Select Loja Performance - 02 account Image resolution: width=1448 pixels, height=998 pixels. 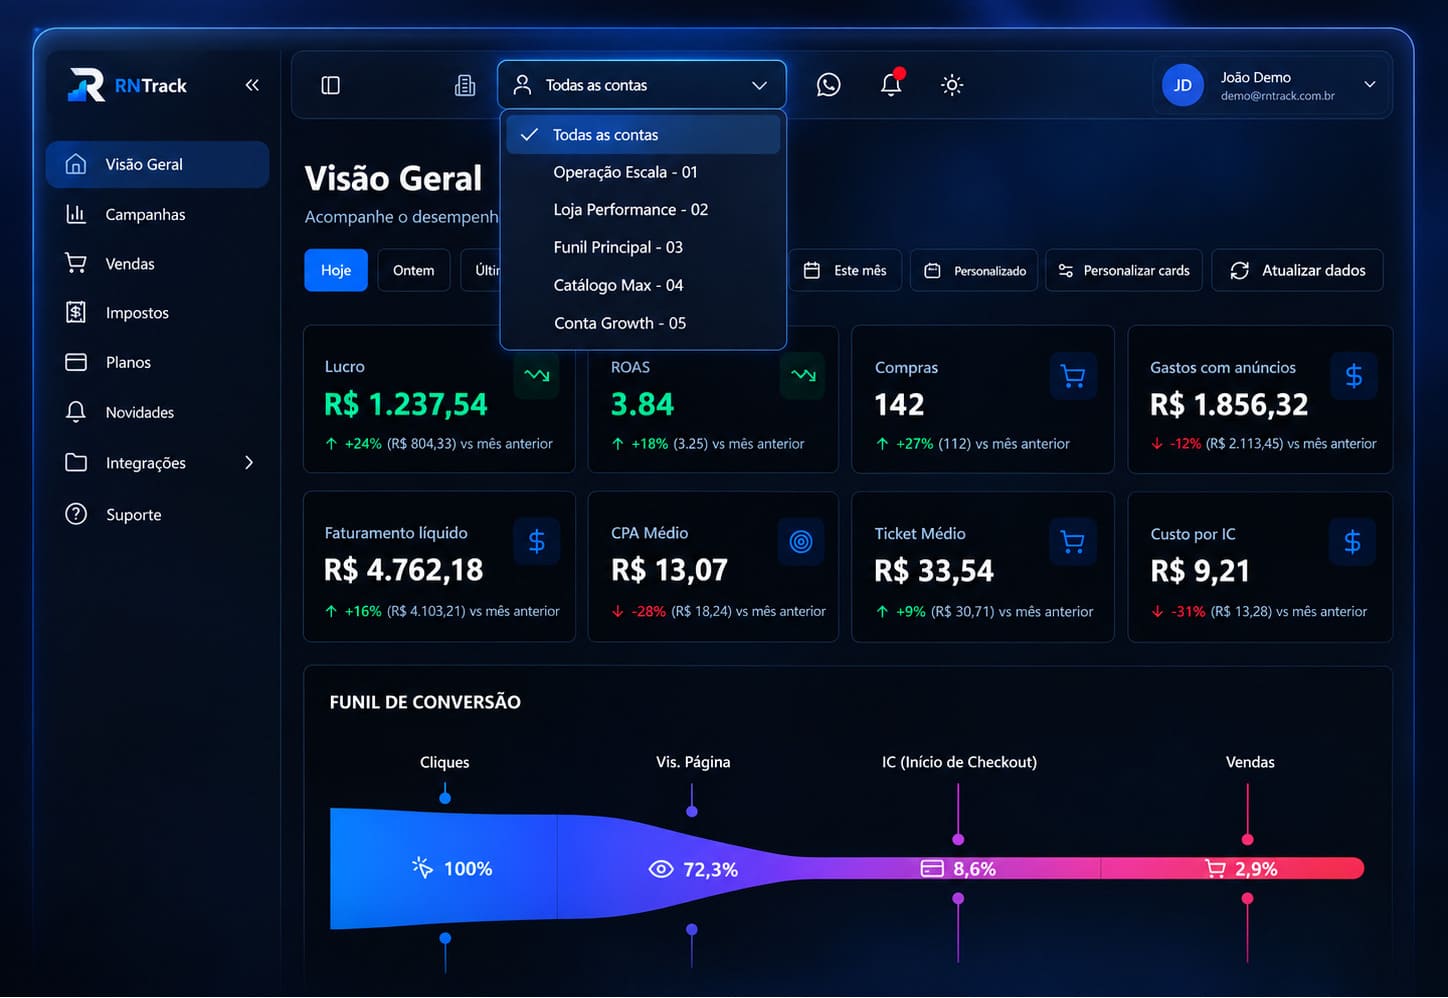coord(643,209)
